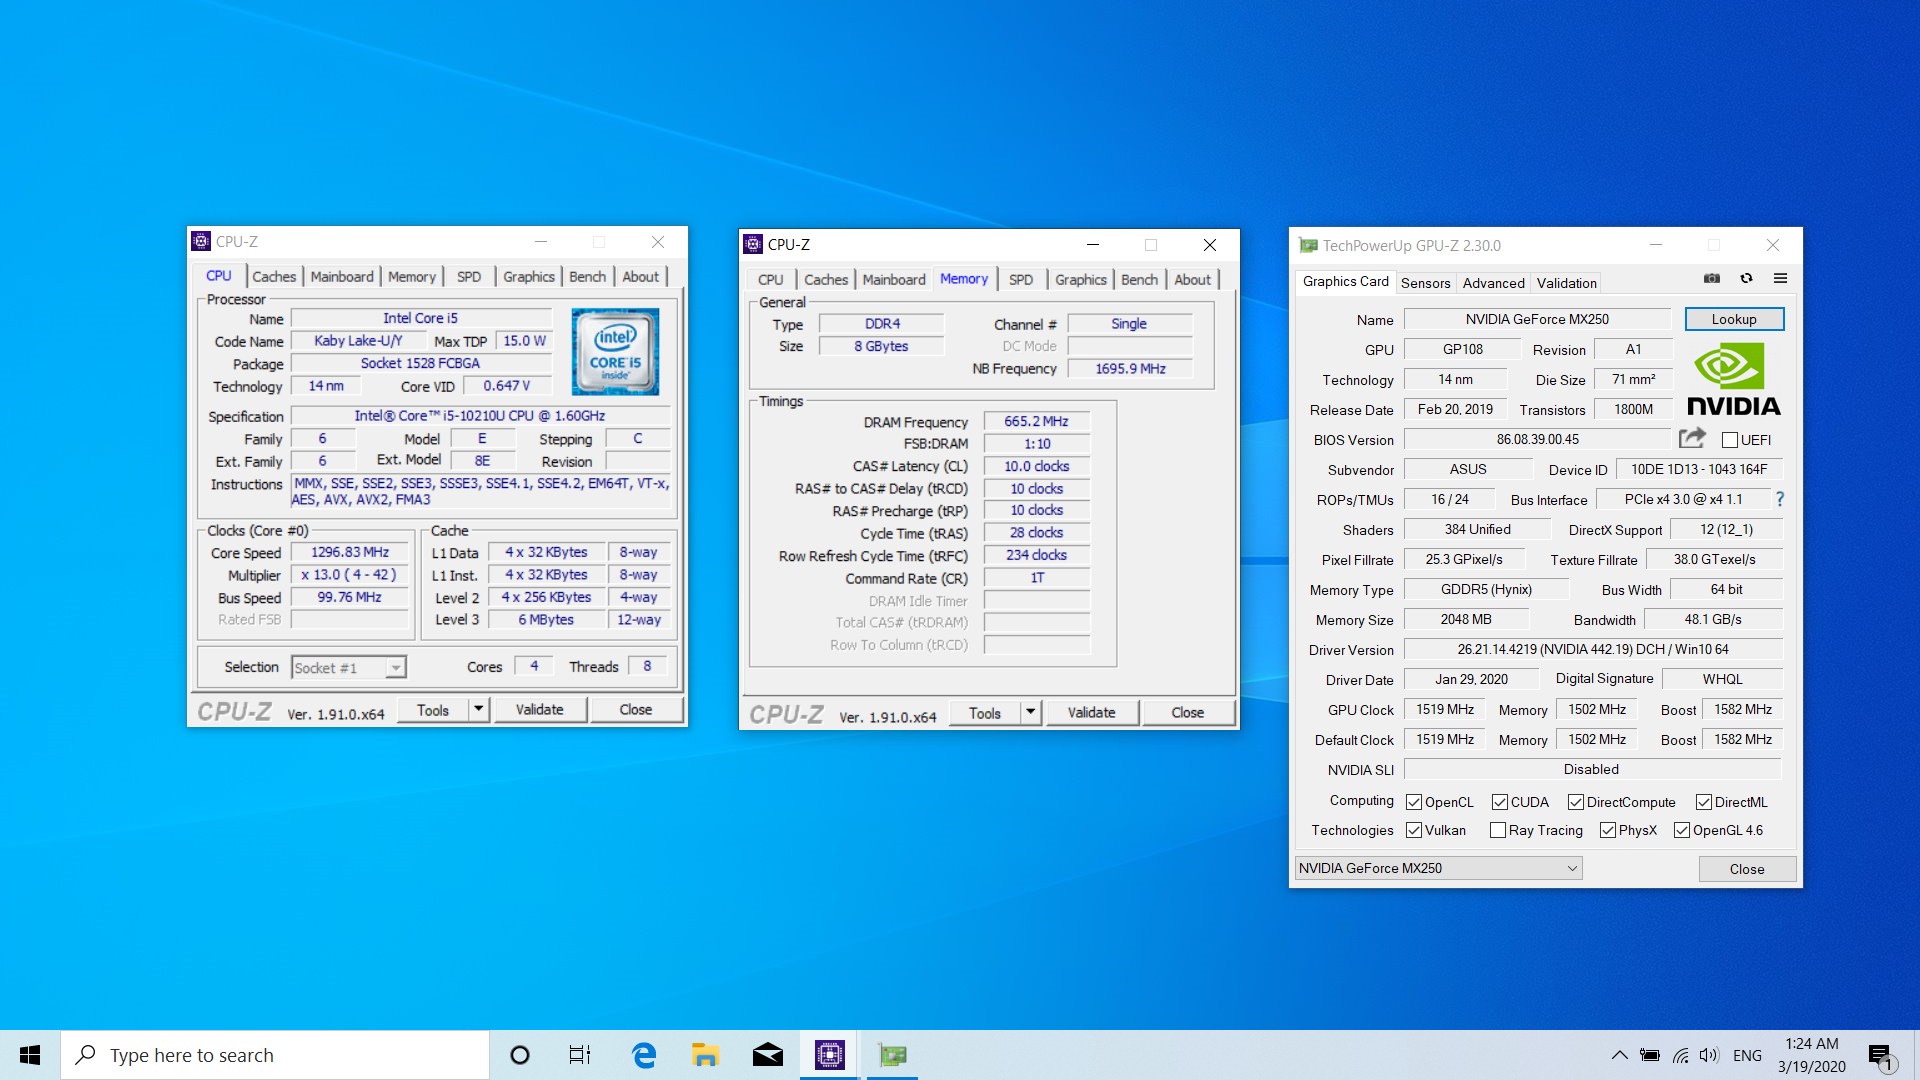Image resolution: width=1920 pixels, height=1080 pixels.
Task: Click the taskbar search box
Action: point(275,1055)
